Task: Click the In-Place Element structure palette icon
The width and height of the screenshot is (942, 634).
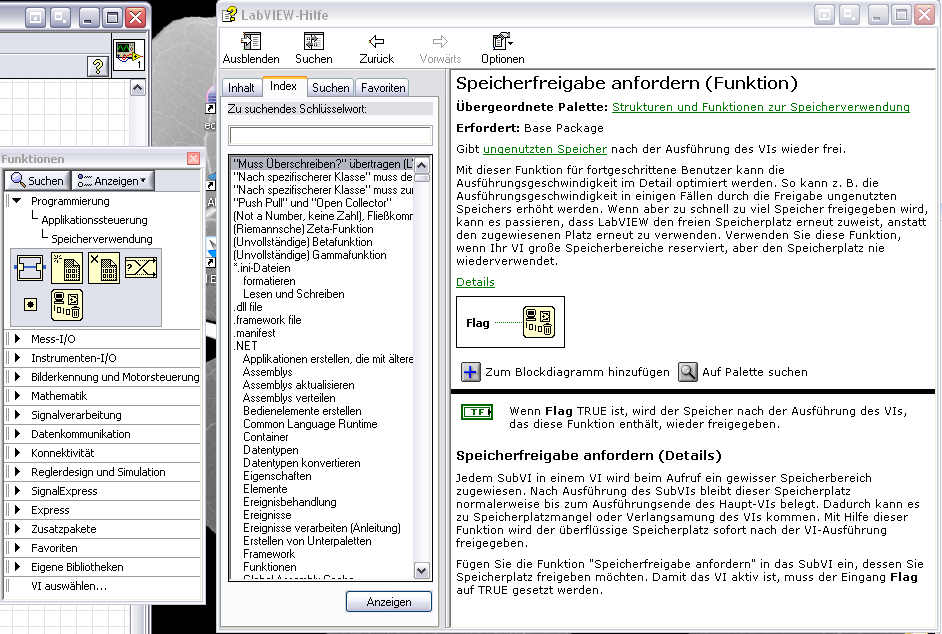Action: [29, 267]
